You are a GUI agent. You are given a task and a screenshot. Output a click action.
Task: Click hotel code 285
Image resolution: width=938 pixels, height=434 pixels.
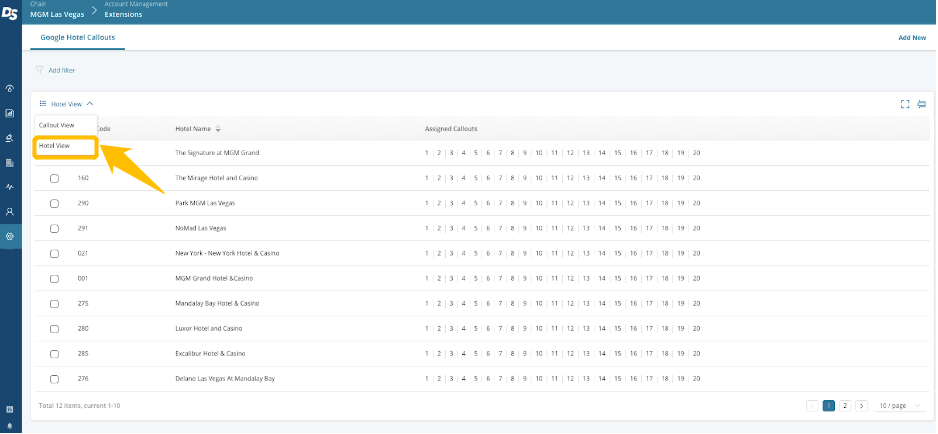tap(83, 354)
